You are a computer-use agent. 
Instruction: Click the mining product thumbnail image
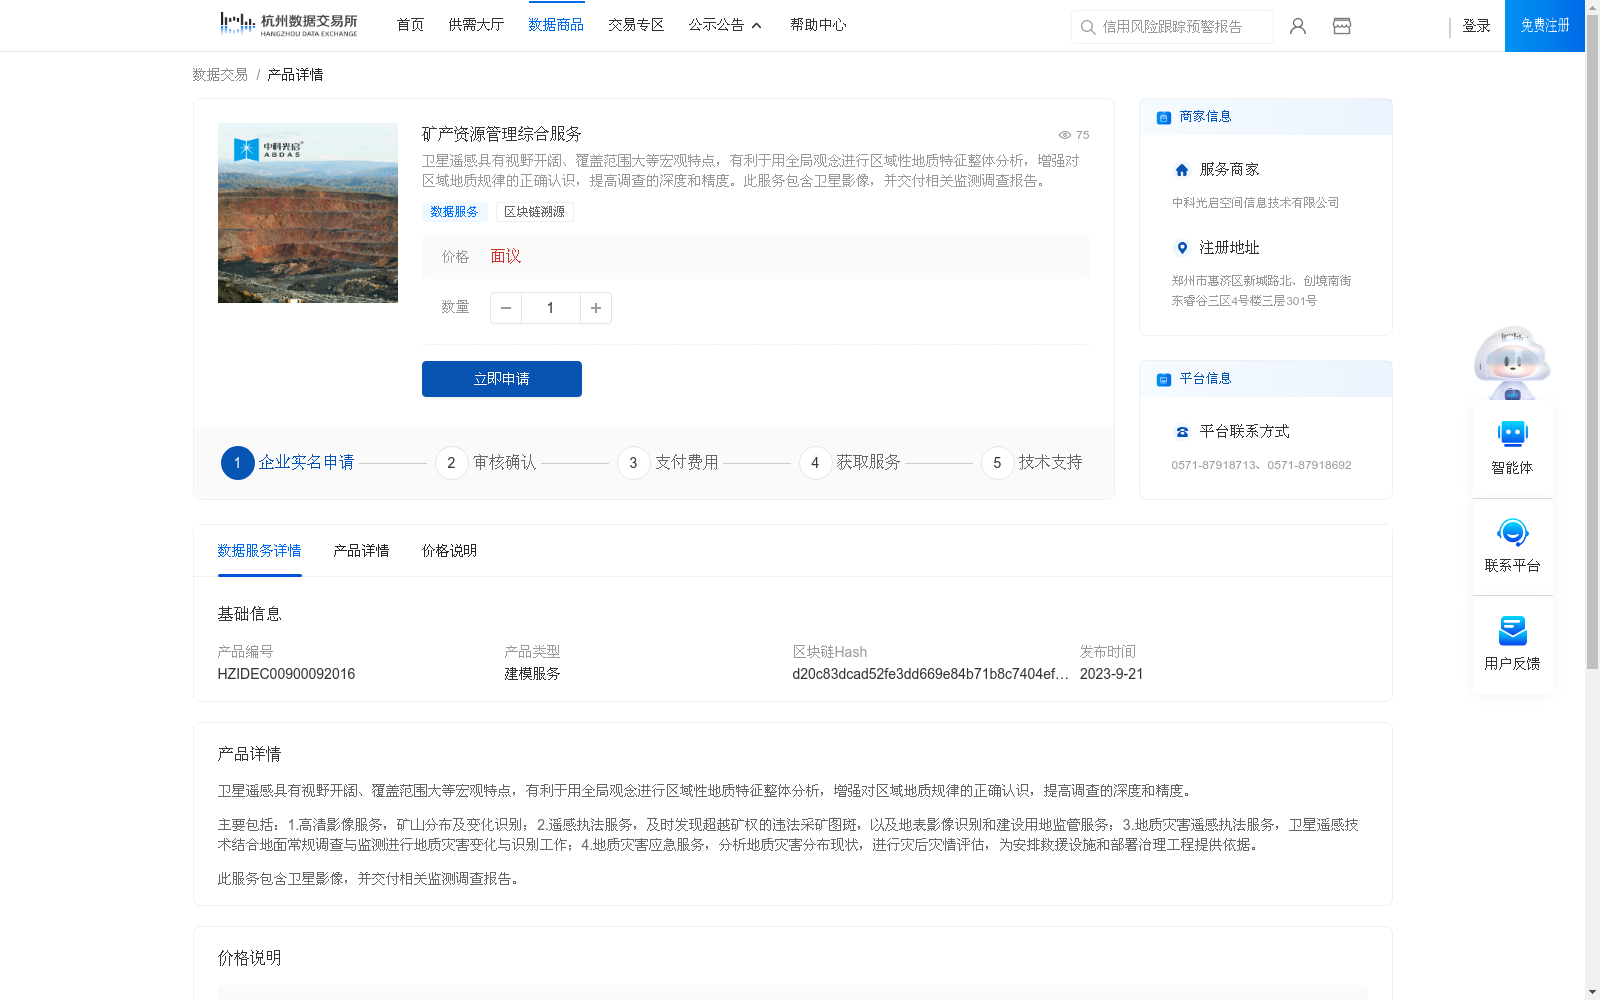[x=308, y=213]
